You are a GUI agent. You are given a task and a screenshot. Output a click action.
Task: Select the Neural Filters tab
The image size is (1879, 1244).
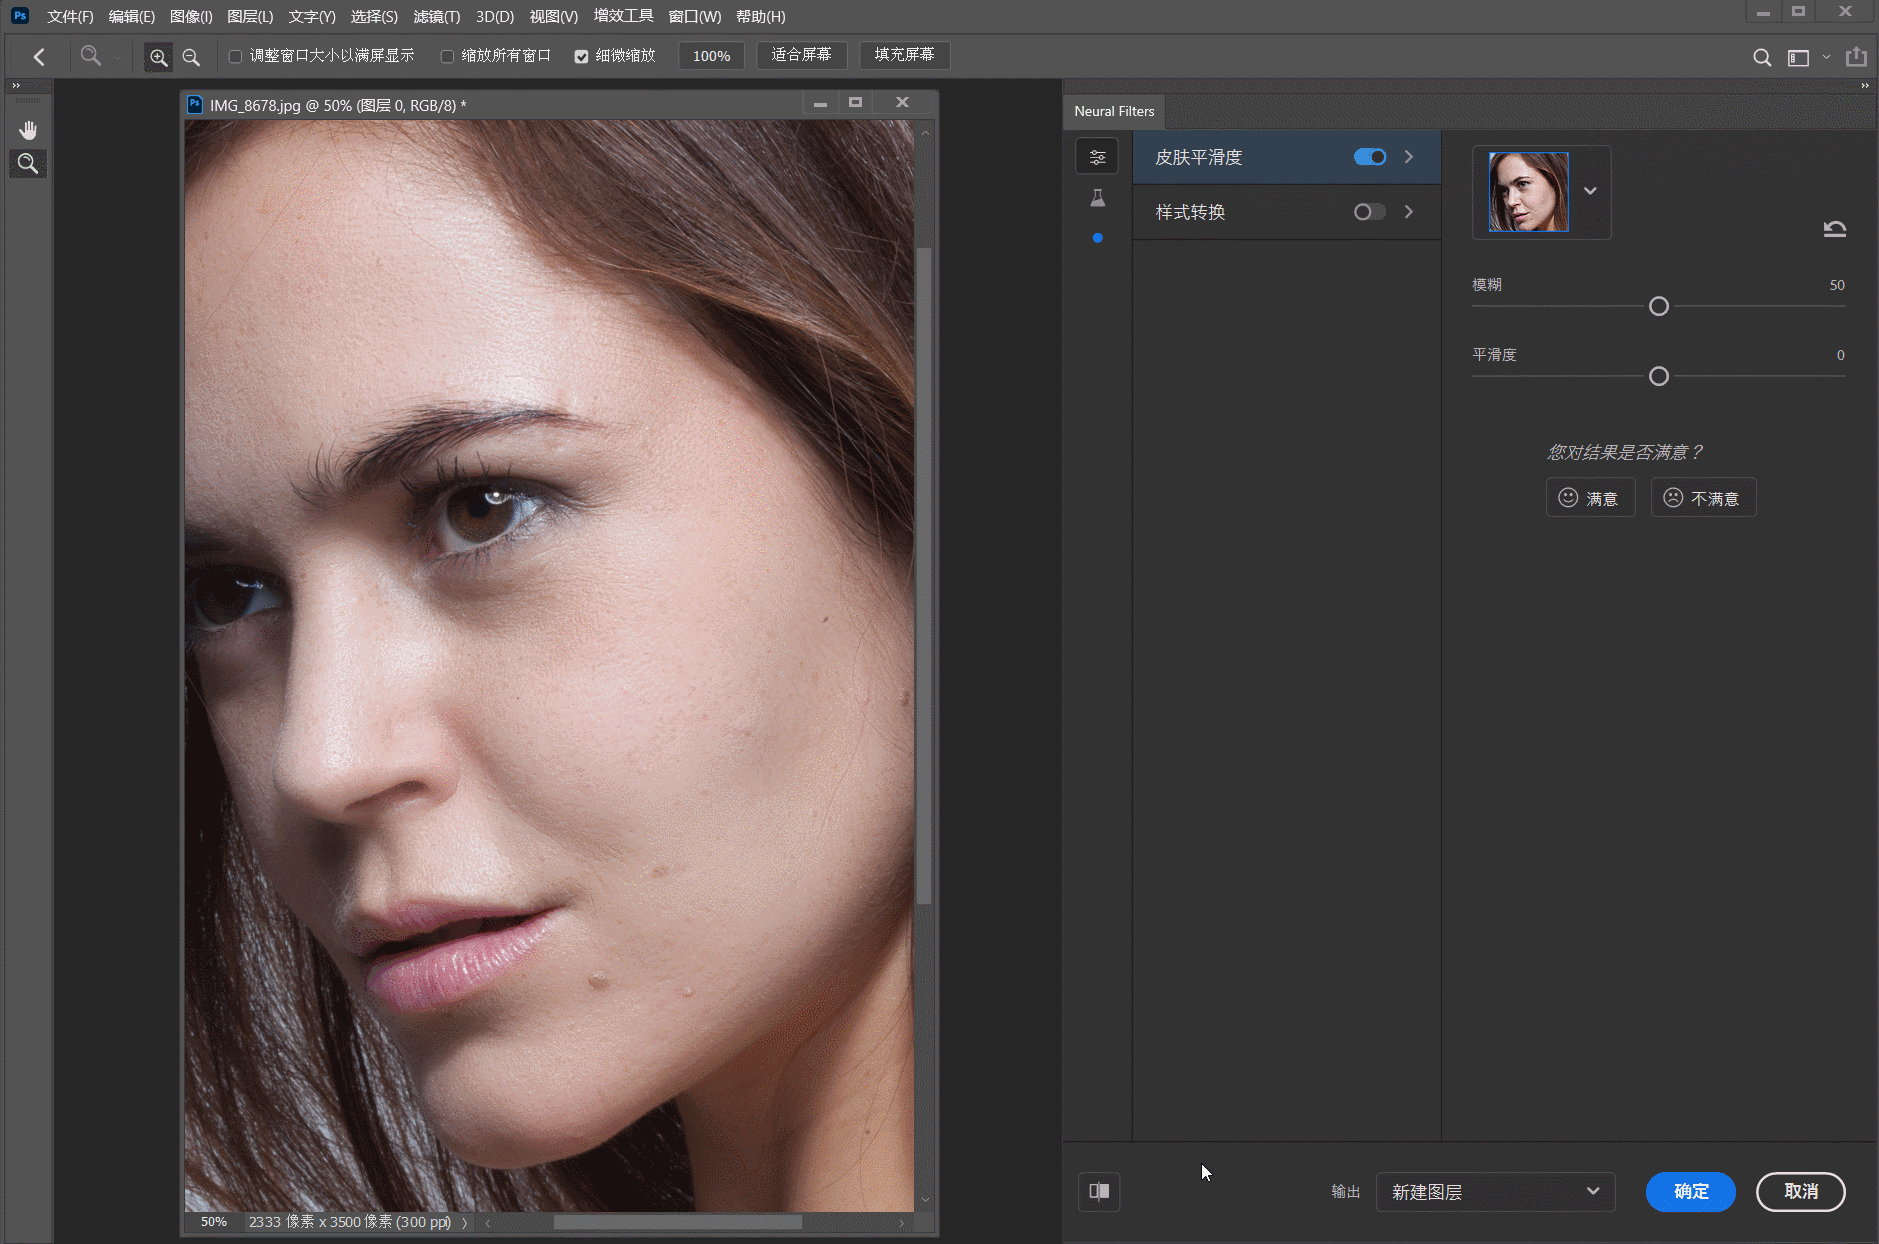point(1114,111)
